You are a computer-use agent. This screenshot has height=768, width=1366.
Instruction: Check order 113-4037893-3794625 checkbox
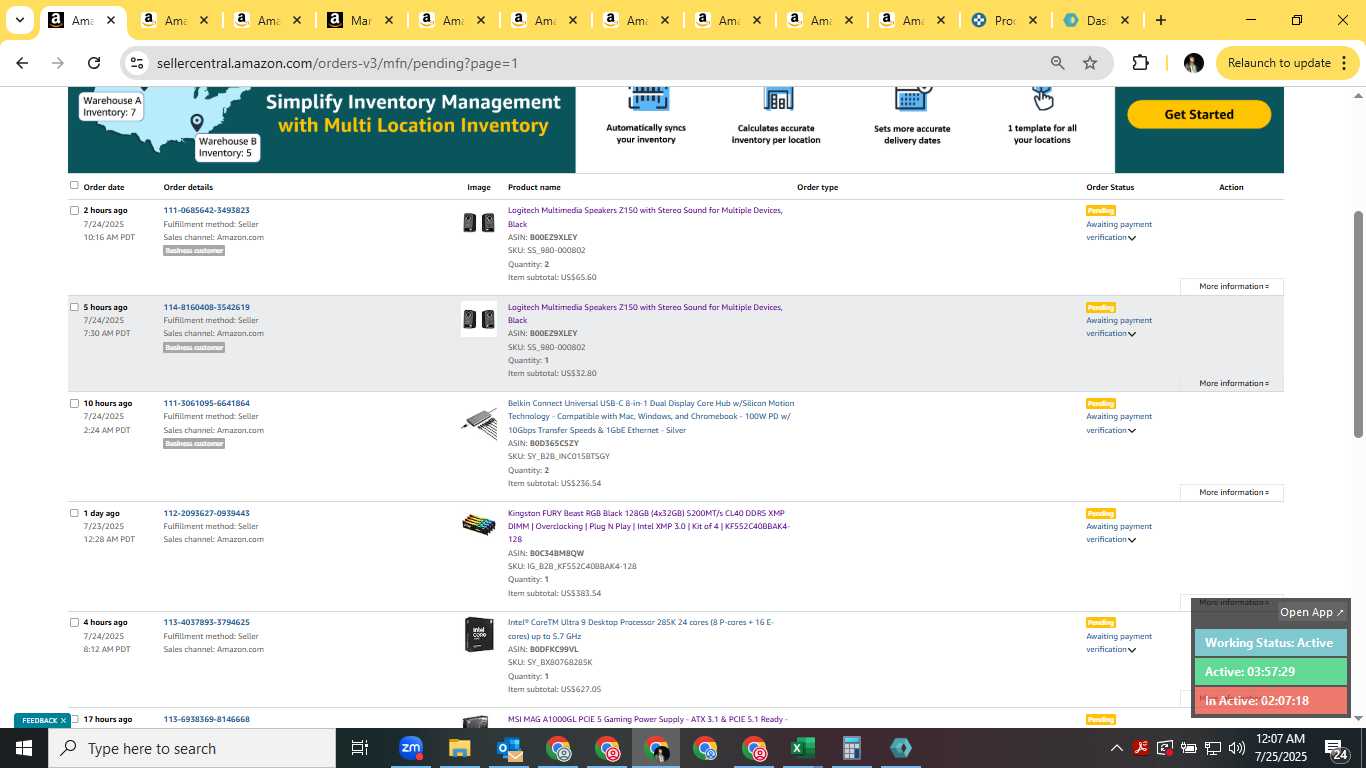pyautogui.click(x=74, y=622)
